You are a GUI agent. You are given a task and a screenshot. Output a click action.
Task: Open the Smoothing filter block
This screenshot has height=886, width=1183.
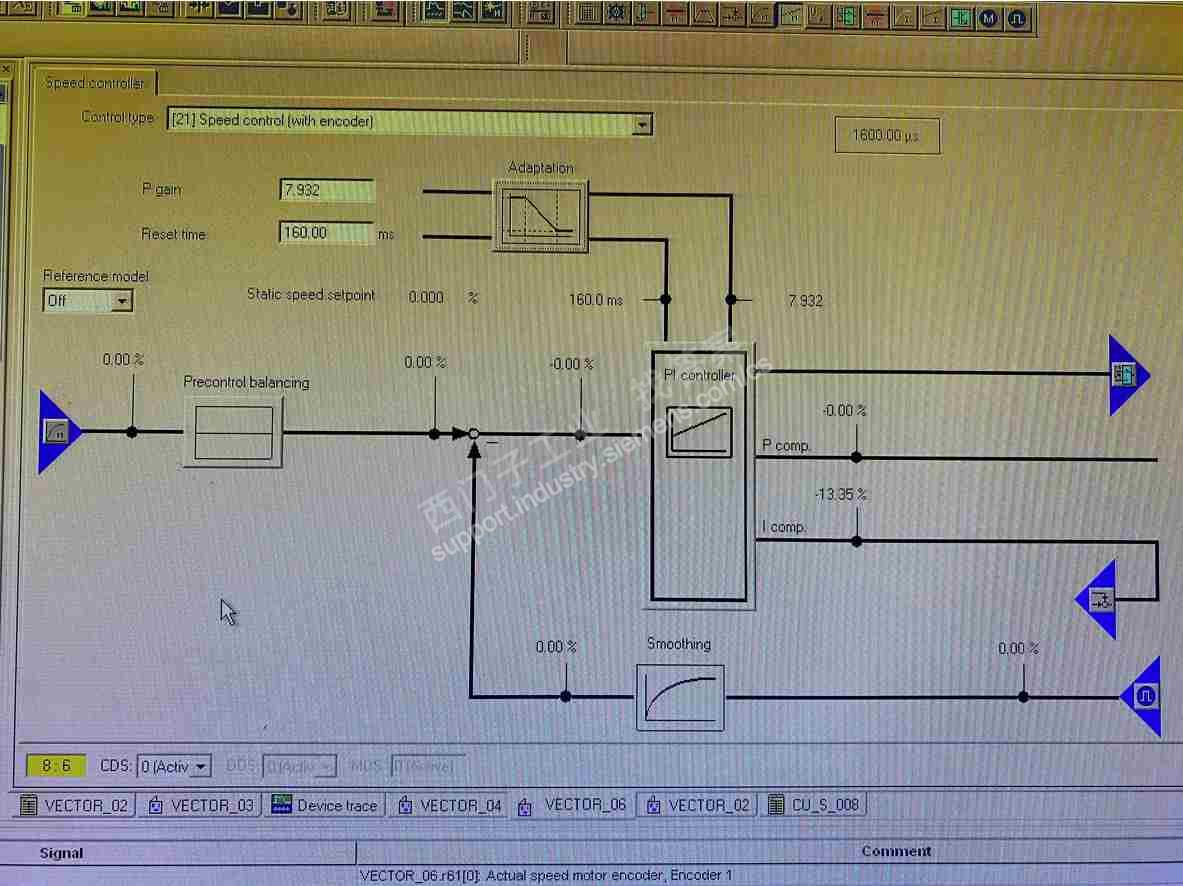pyautogui.click(x=680, y=697)
